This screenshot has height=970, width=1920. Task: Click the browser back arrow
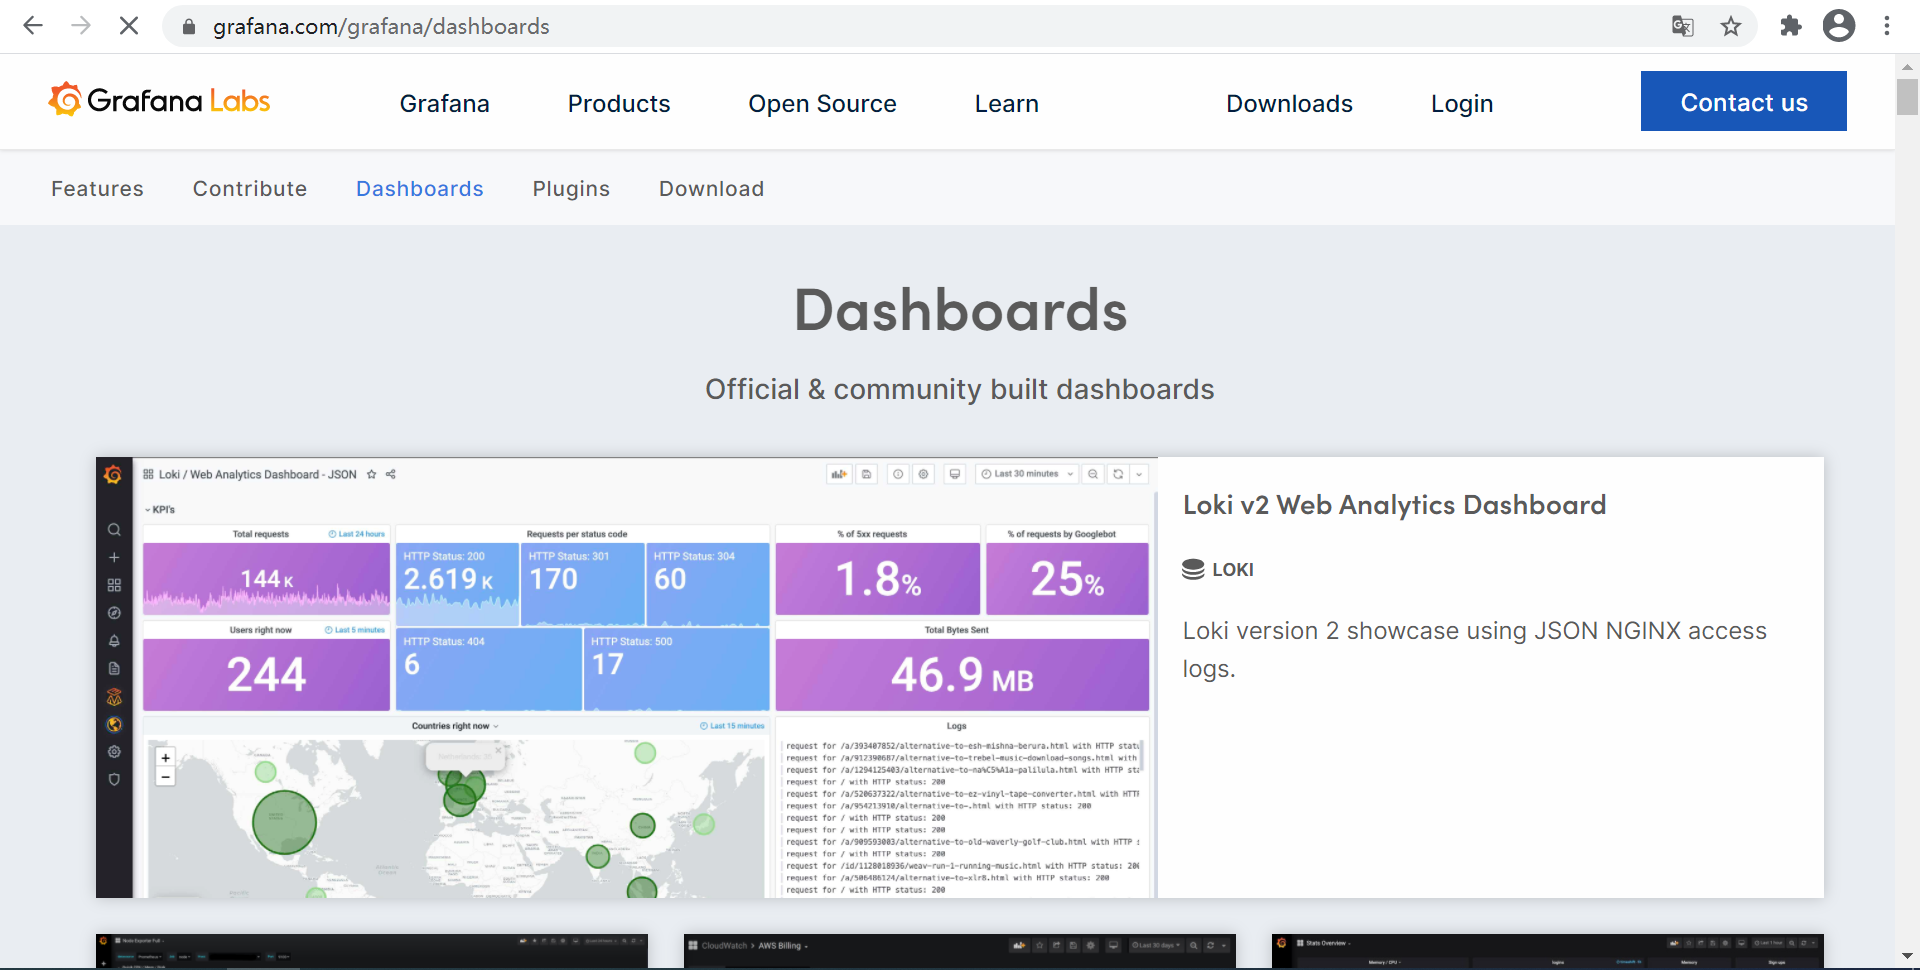pos(33,26)
